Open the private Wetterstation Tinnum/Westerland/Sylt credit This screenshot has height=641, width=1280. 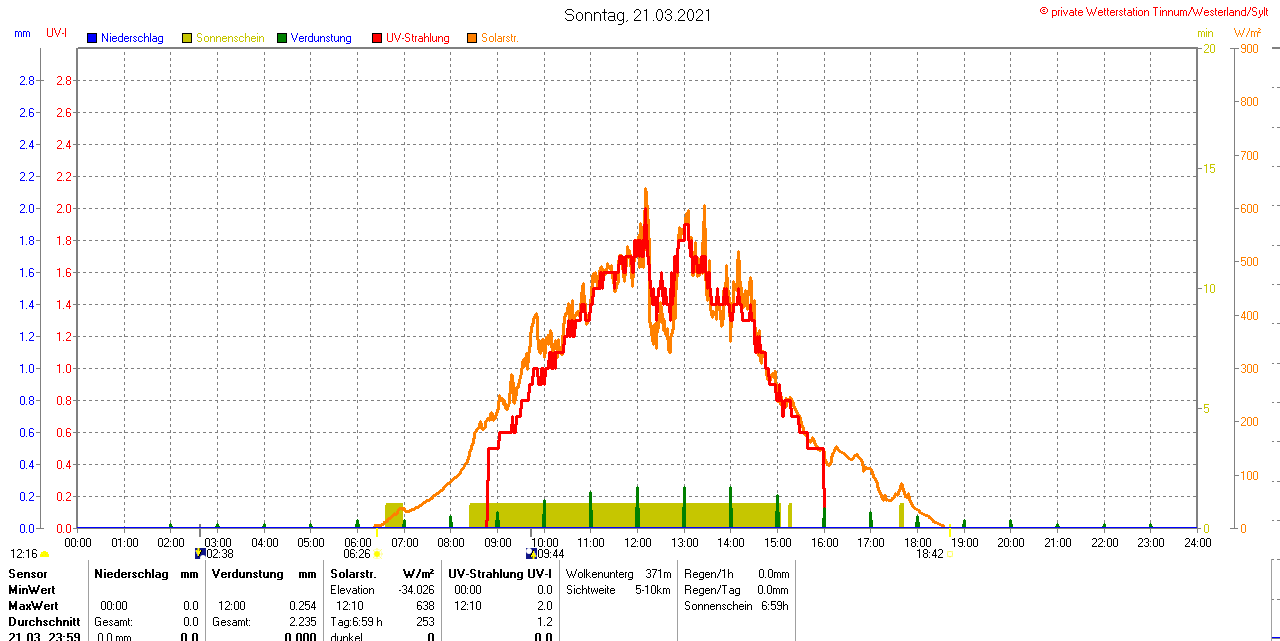[x=1158, y=11]
